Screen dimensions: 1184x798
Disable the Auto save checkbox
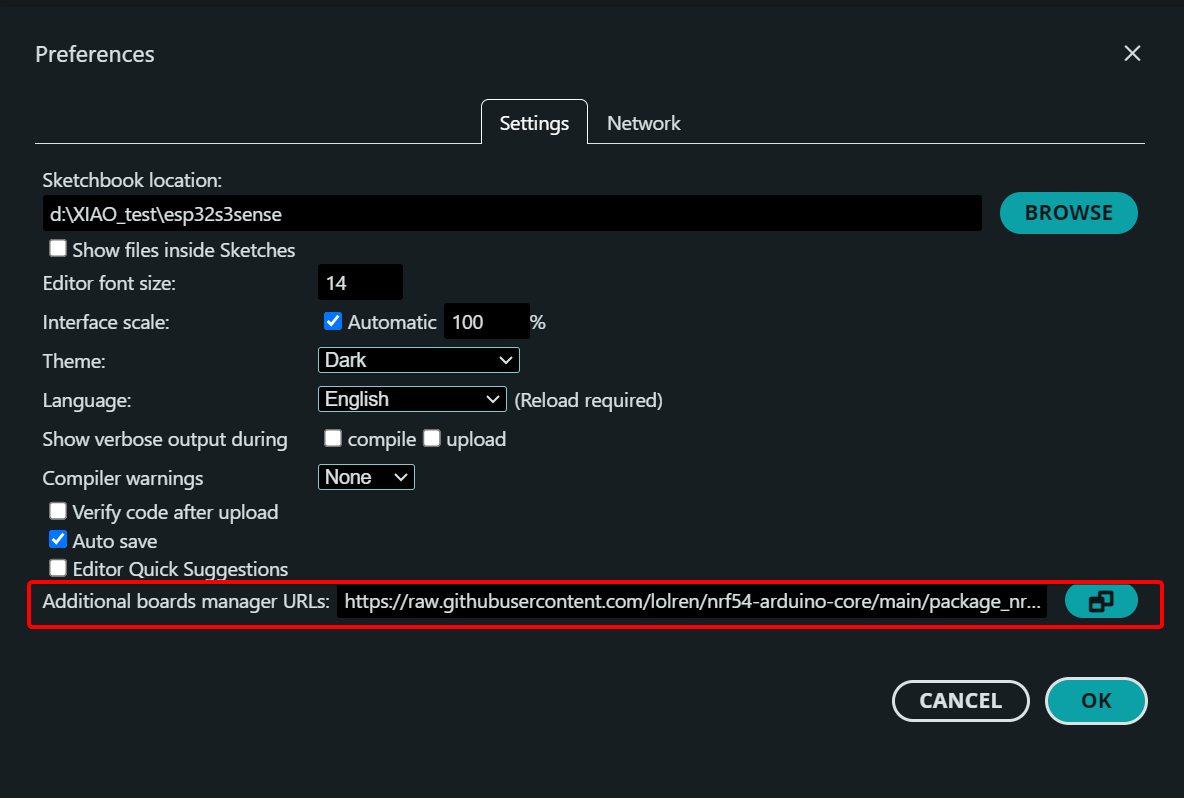point(59,540)
